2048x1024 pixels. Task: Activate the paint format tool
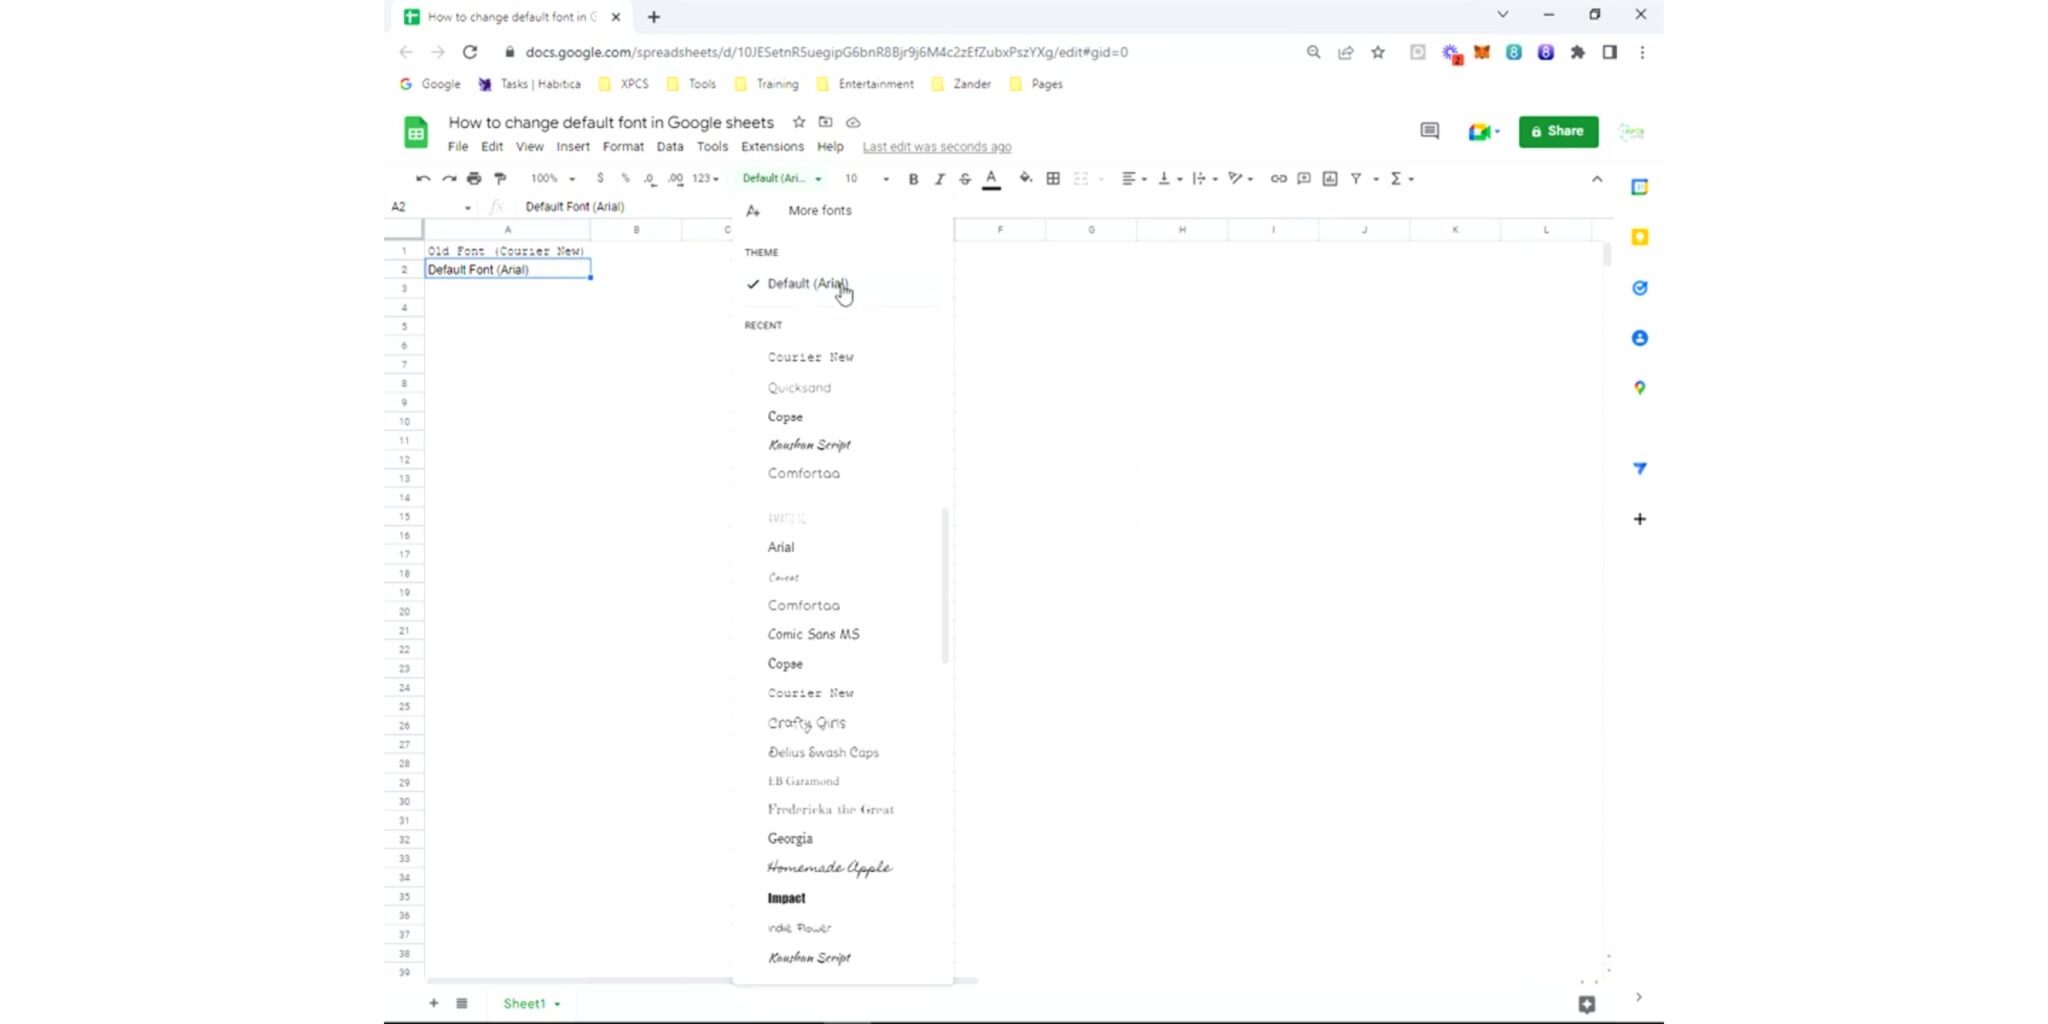(500, 179)
